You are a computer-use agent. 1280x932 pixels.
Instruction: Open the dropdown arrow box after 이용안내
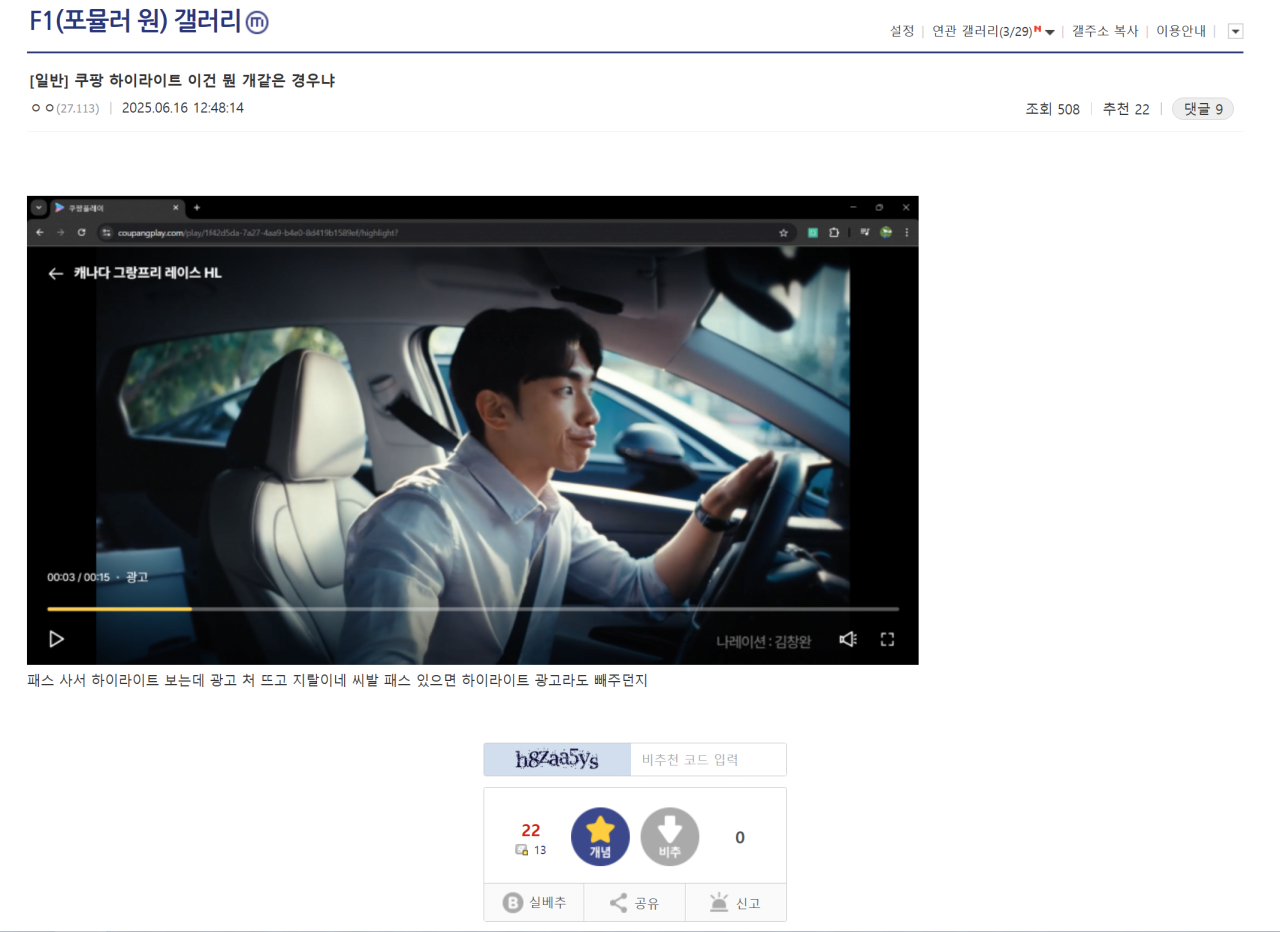click(1236, 31)
